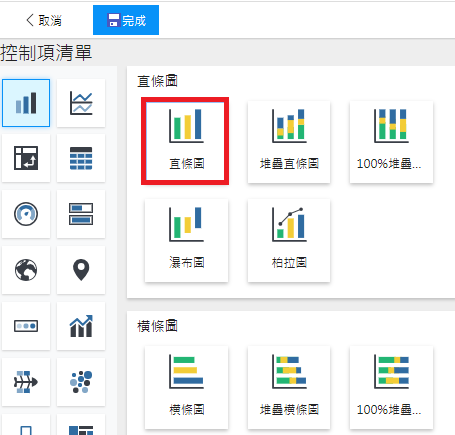Screen dimensions: 455x435
Task: Choose the 直條圖 chart thumbnail
Action: click(x=185, y=141)
